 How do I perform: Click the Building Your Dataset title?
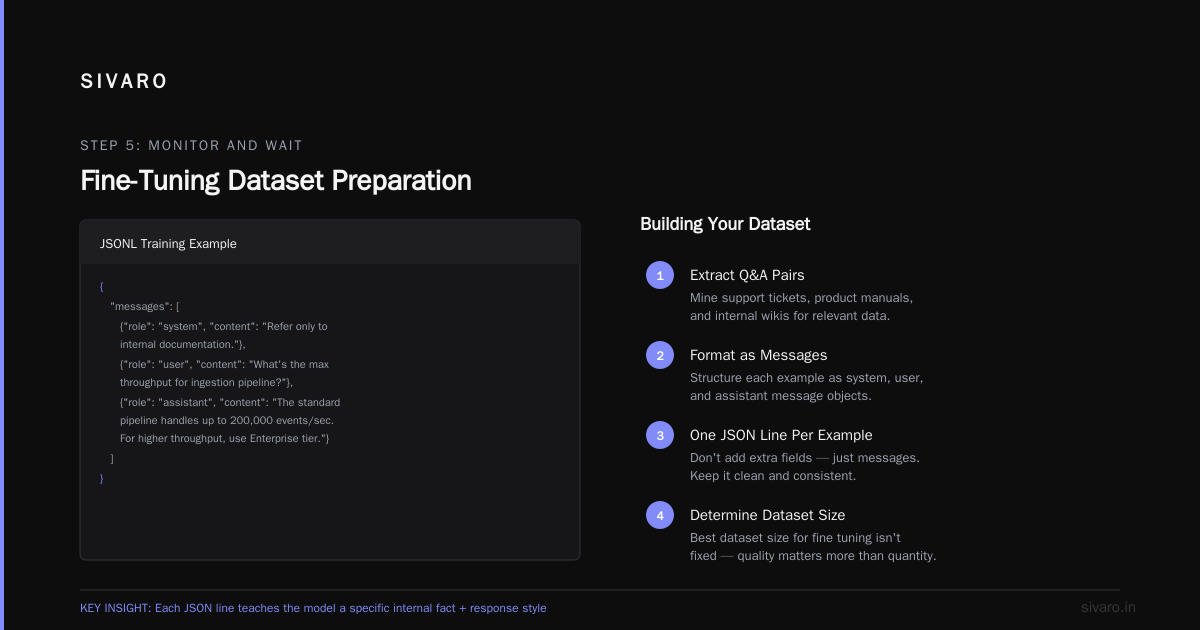click(725, 224)
